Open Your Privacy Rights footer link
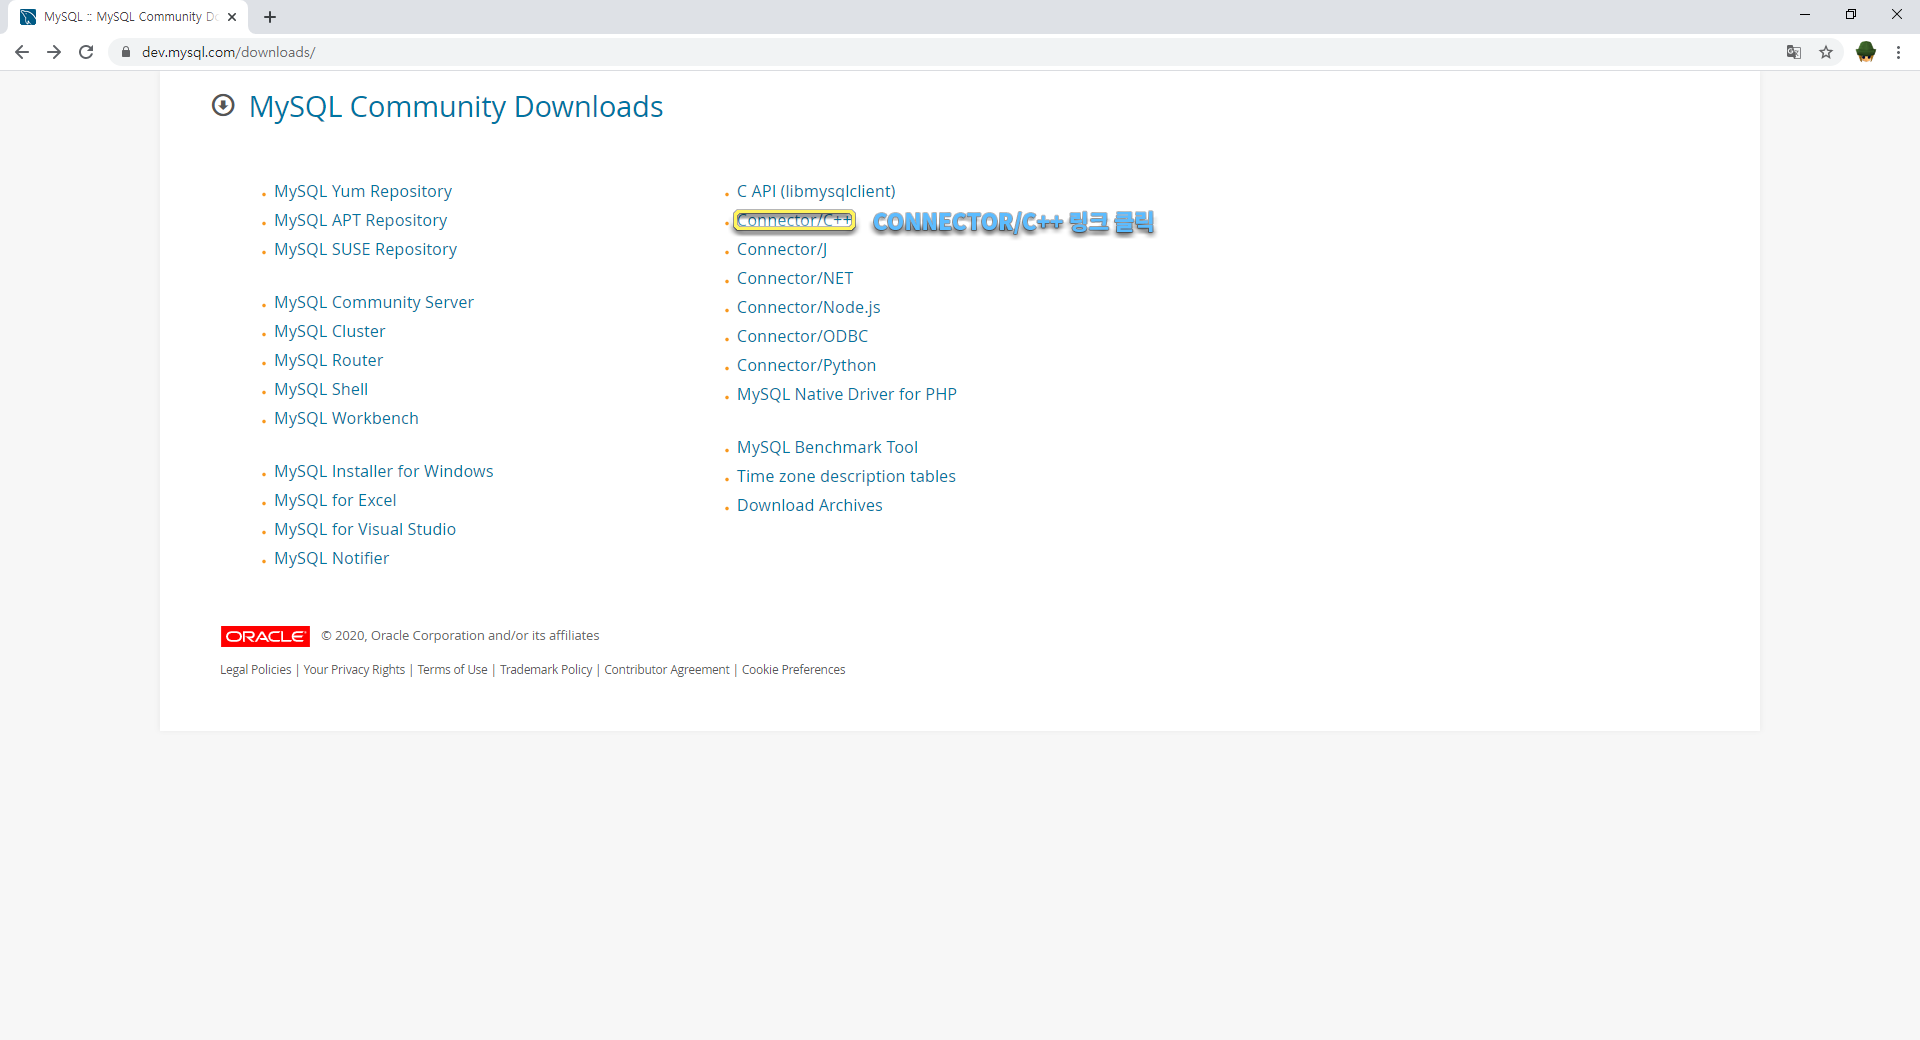Screen dimensions: 1920x1040 [354, 670]
